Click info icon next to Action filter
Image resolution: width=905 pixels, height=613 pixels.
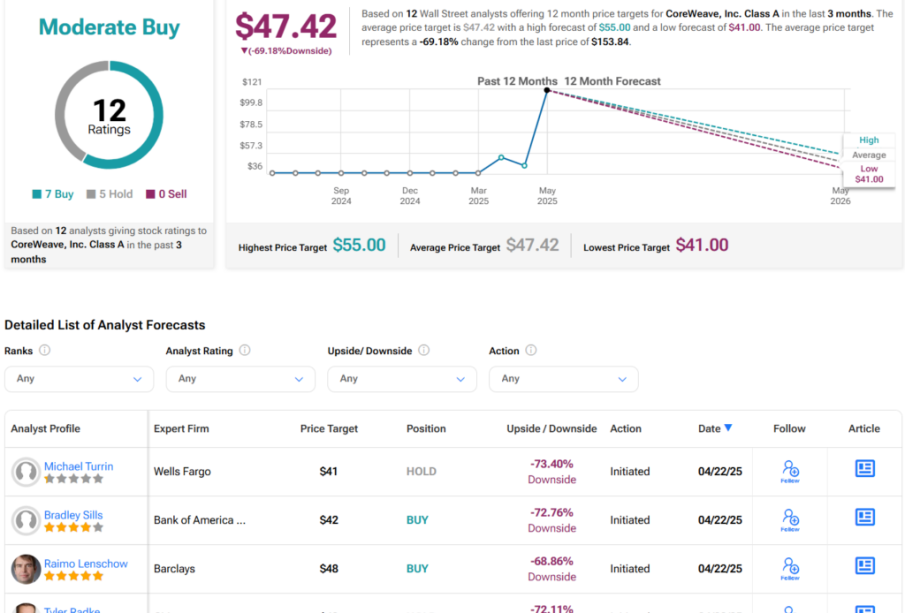531,351
